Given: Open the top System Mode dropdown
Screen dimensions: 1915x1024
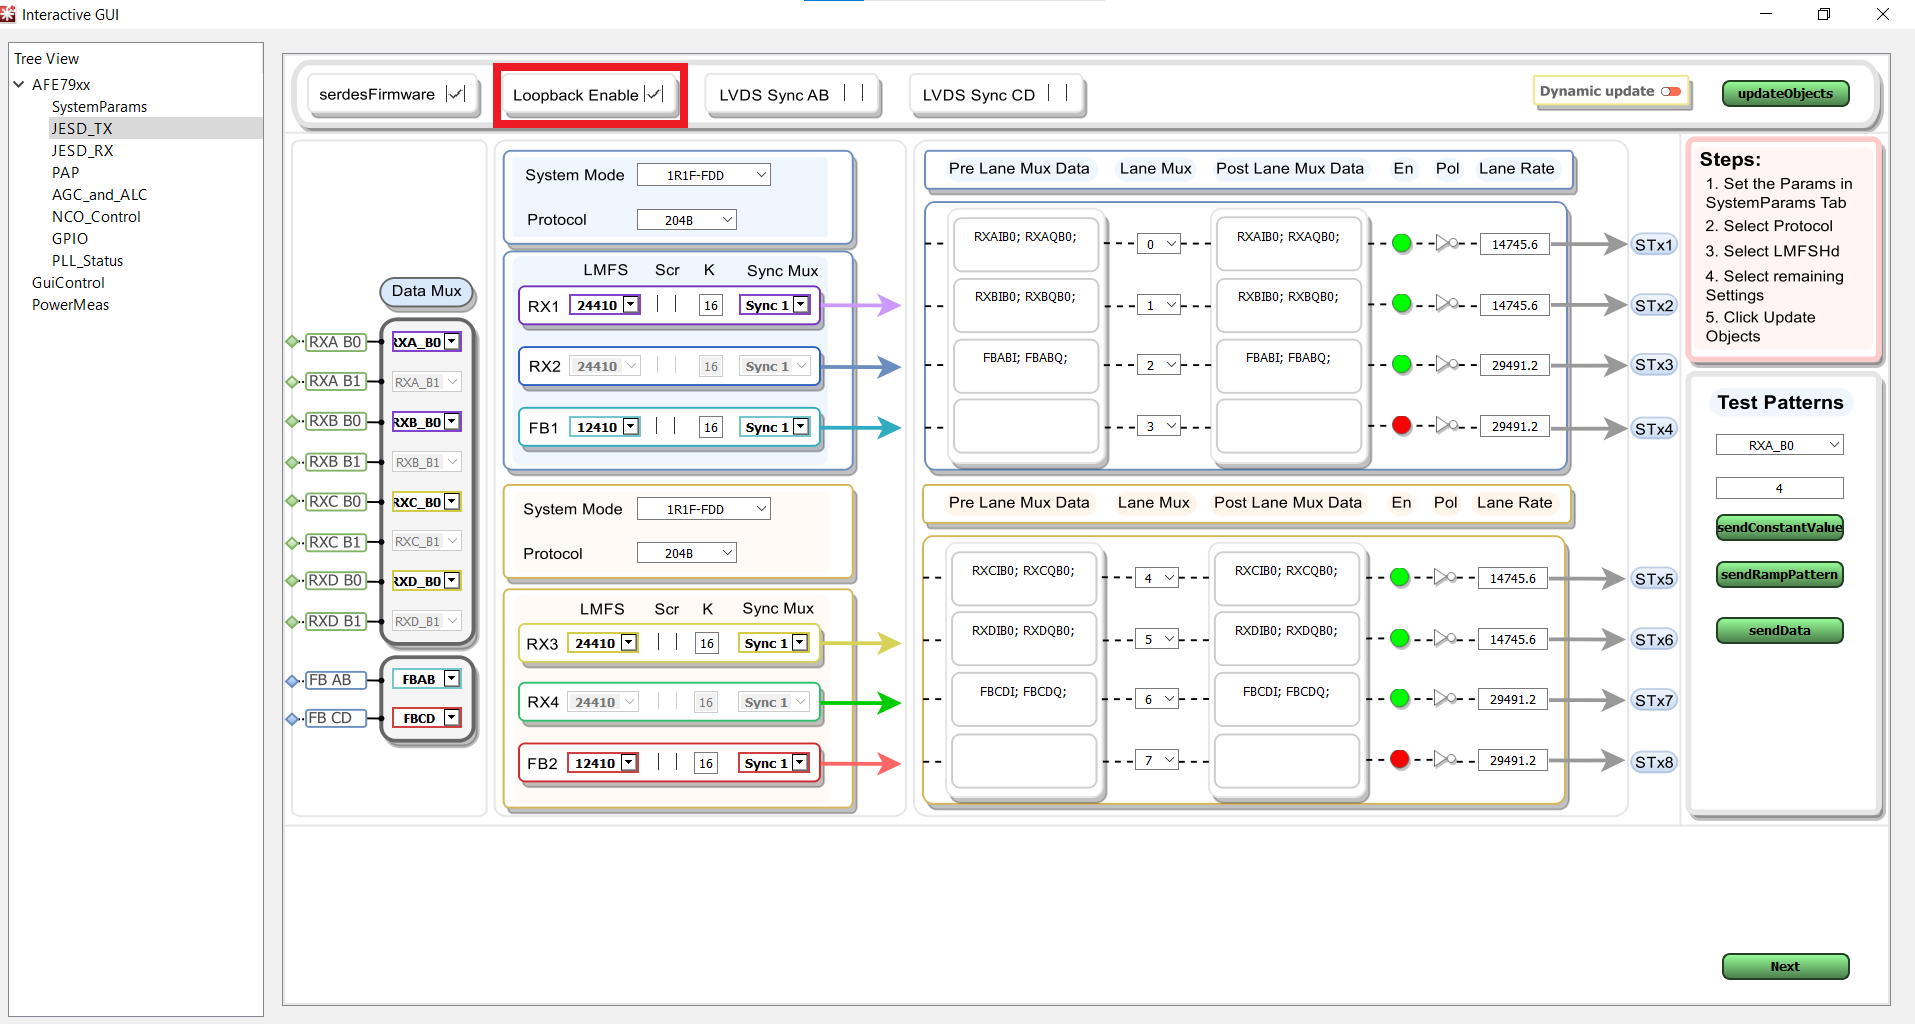Looking at the screenshot, I should (x=703, y=175).
